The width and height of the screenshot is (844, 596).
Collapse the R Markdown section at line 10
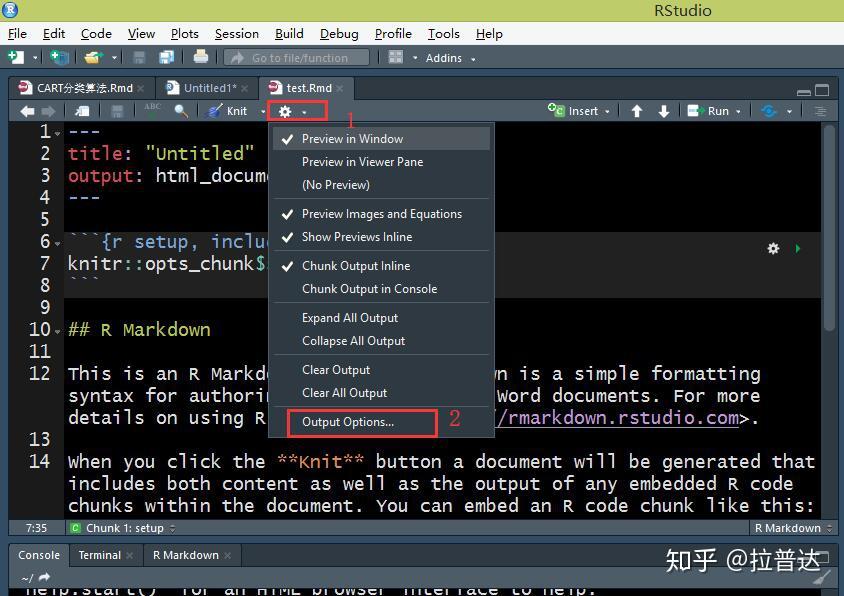(58, 332)
